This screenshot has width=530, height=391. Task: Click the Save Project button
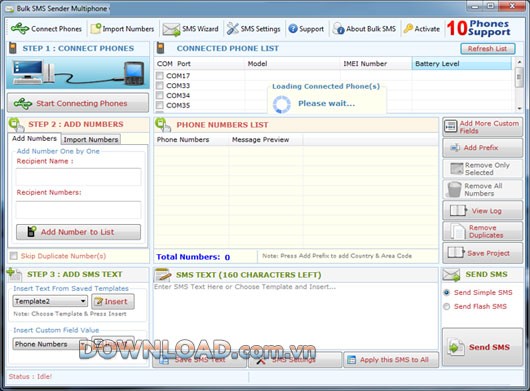(x=483, y=253)
